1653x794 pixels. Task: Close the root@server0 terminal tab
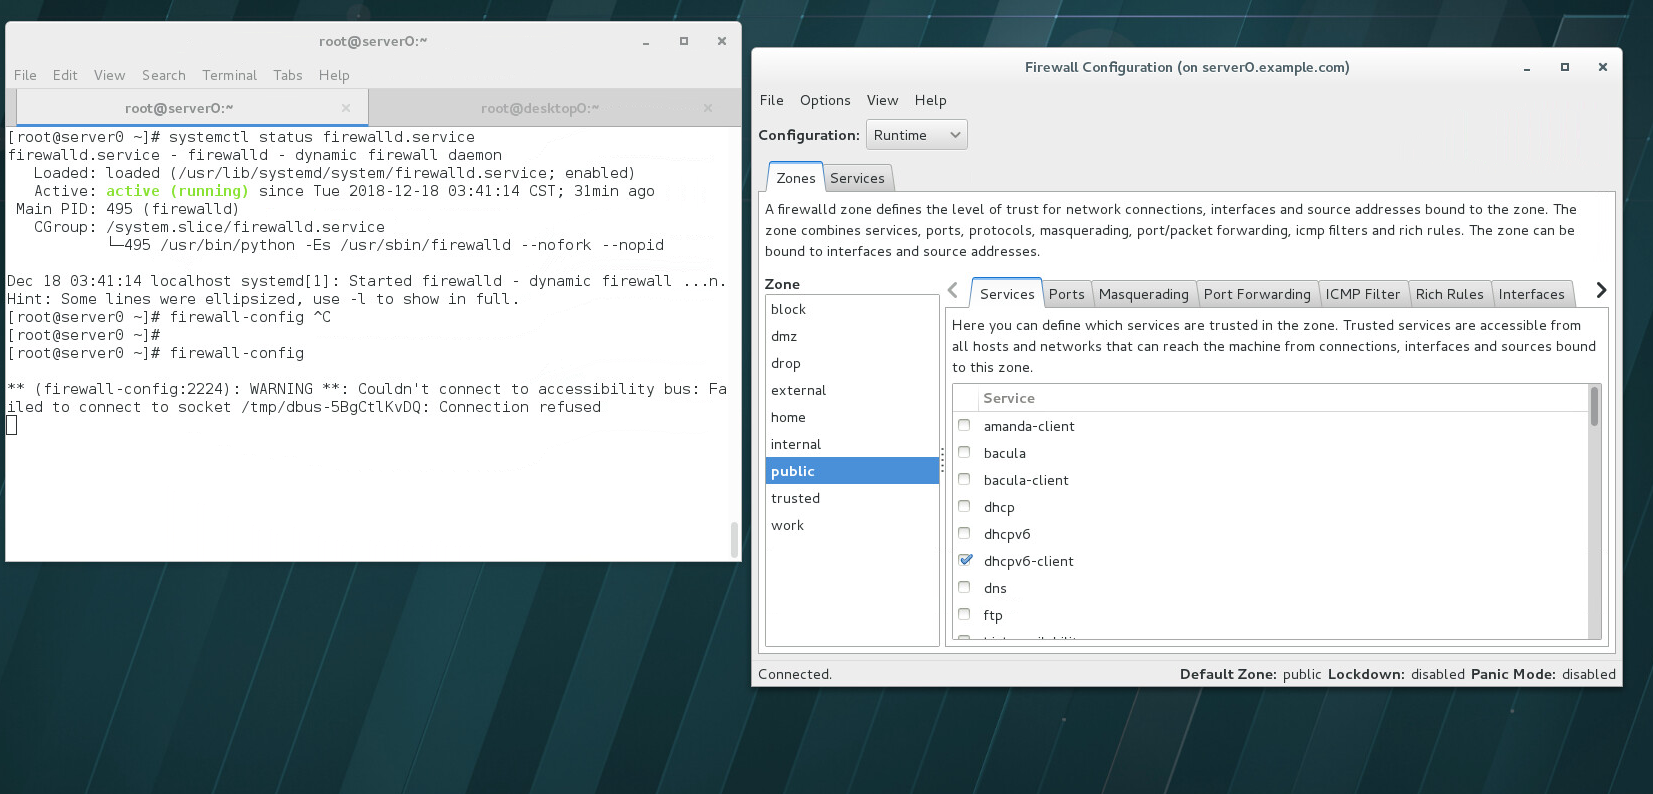pos(346,108)
